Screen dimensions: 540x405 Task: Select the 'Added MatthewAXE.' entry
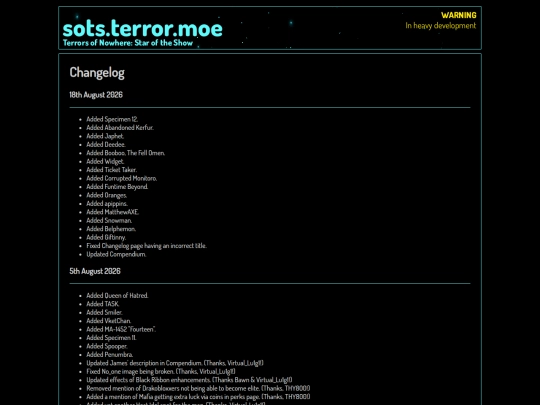point(113,212)
